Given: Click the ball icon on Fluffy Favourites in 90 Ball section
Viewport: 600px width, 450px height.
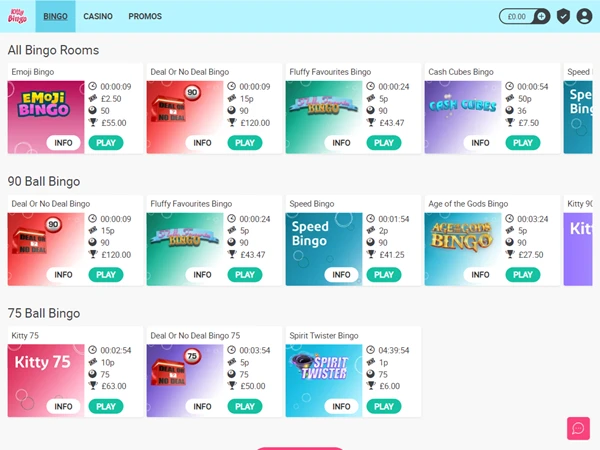Looking at the screenshot, I should pyautogui.click(x=232, y=242).
